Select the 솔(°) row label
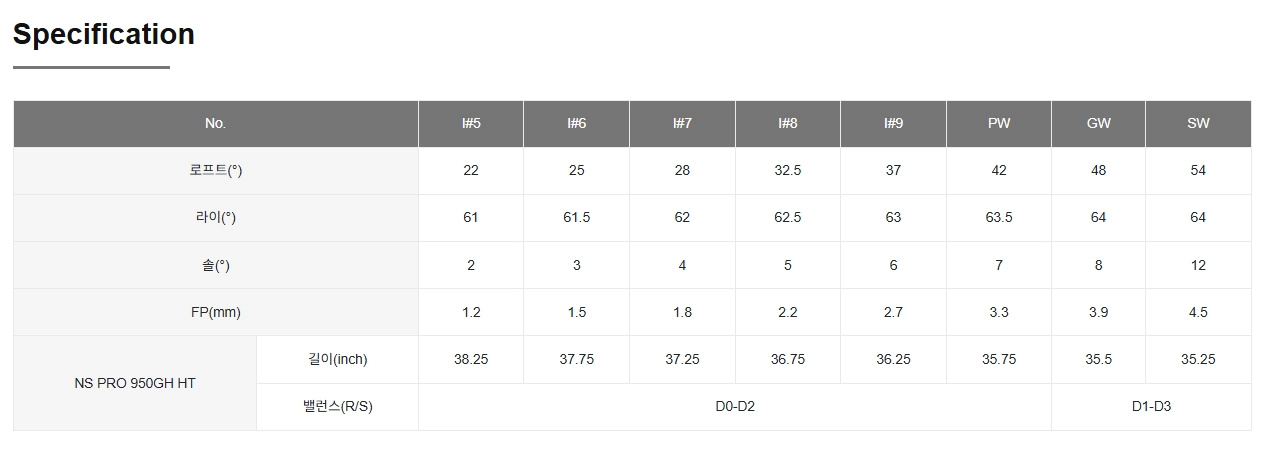 point(216,265)
